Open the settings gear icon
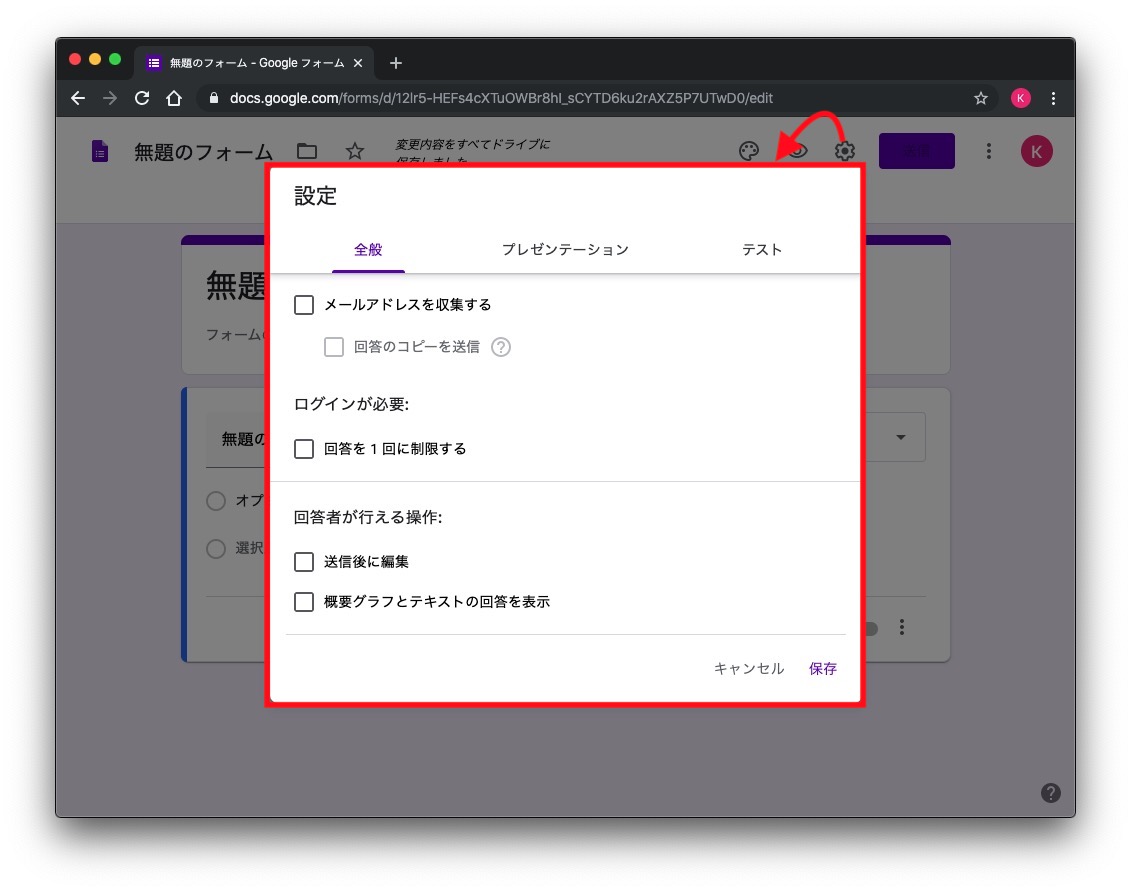The image size is (1131, 891). 845,151
